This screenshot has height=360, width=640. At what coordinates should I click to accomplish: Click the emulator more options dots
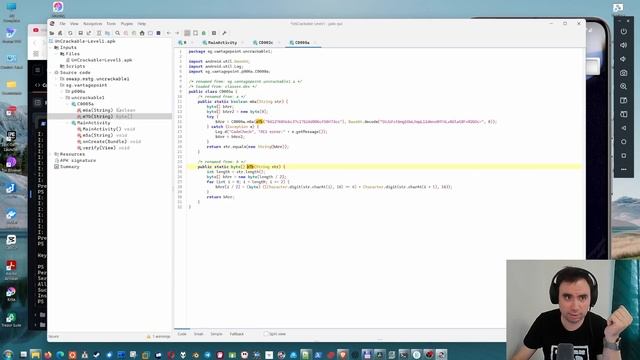pyautogui.click(x=624, y=169)
